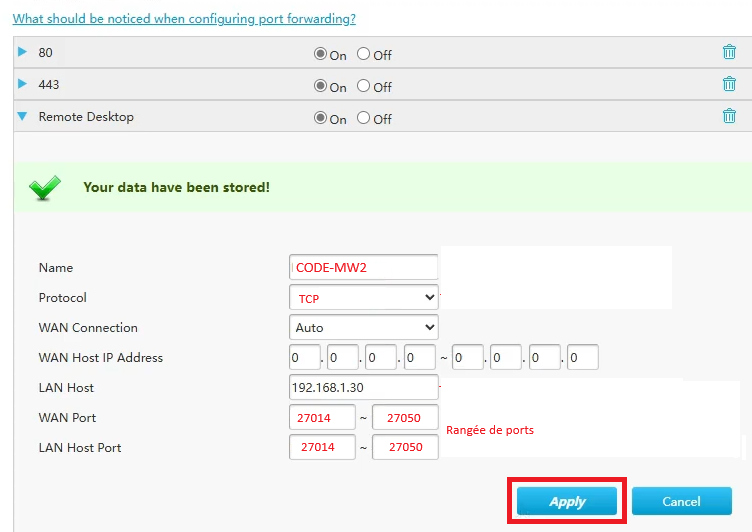
Task: Click the Apply button
Action: 567,501
